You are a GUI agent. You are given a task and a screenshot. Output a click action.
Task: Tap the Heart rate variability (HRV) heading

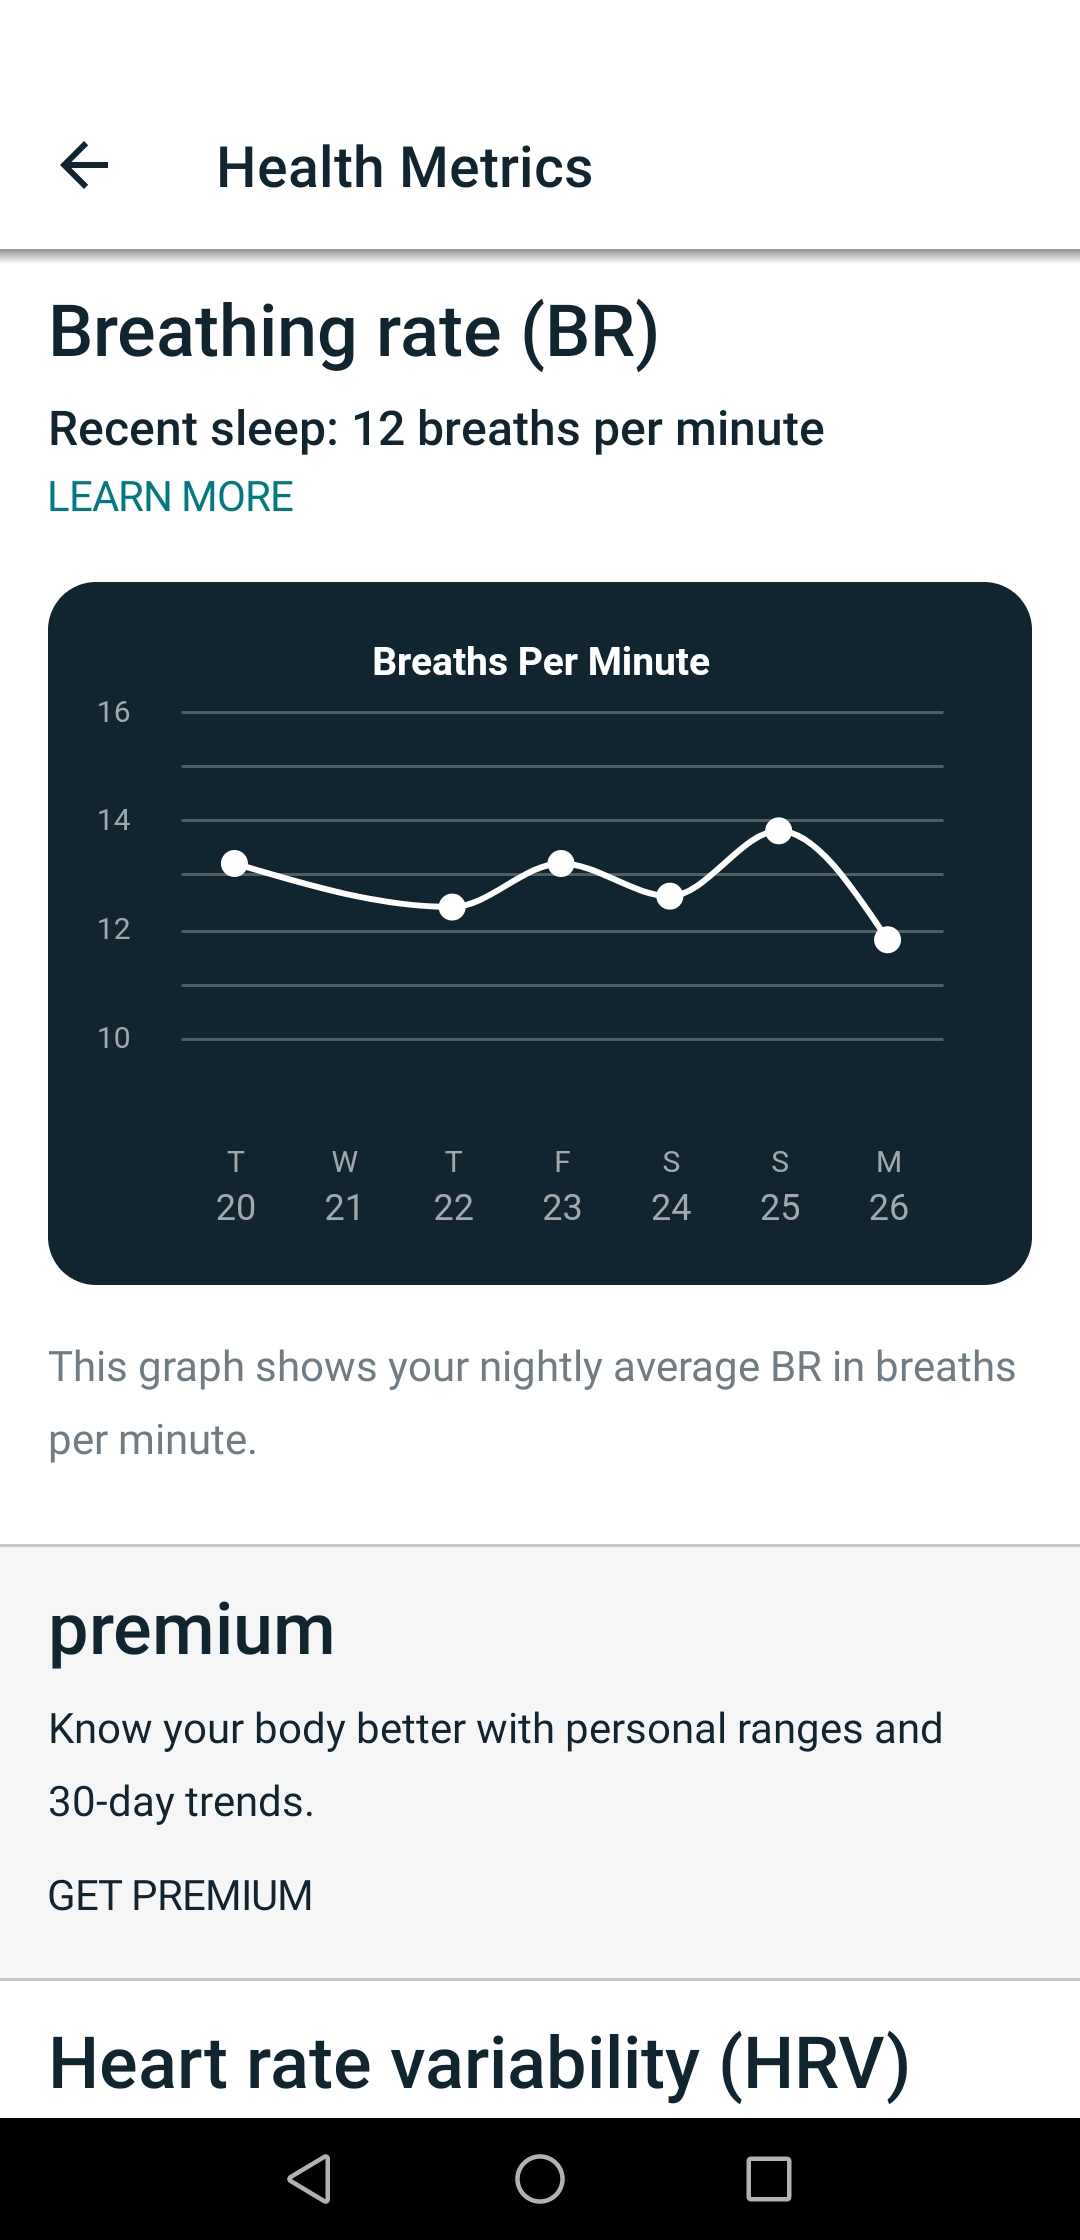[479, 2063]
